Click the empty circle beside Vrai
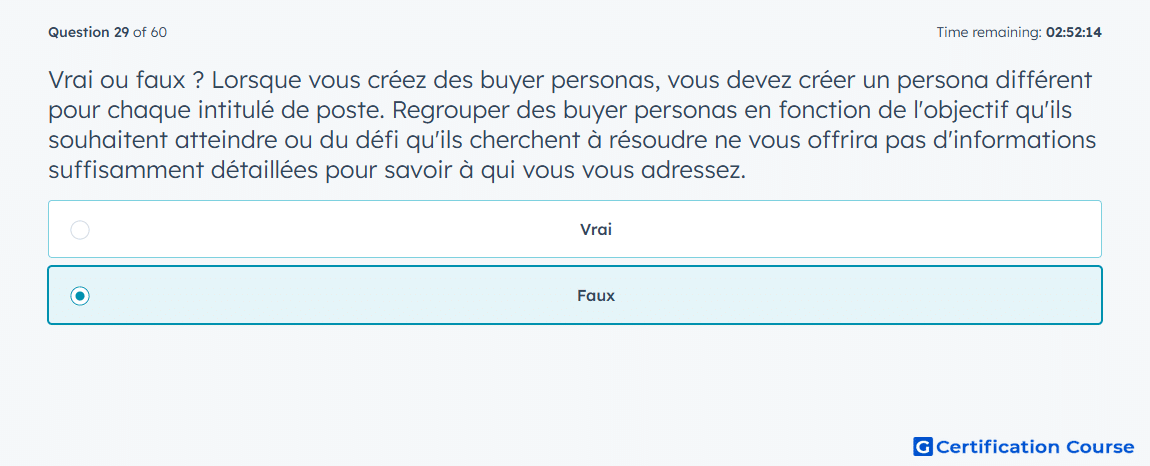The width and height of the screenshot is (1150, 466). click(x=80, y=230)
